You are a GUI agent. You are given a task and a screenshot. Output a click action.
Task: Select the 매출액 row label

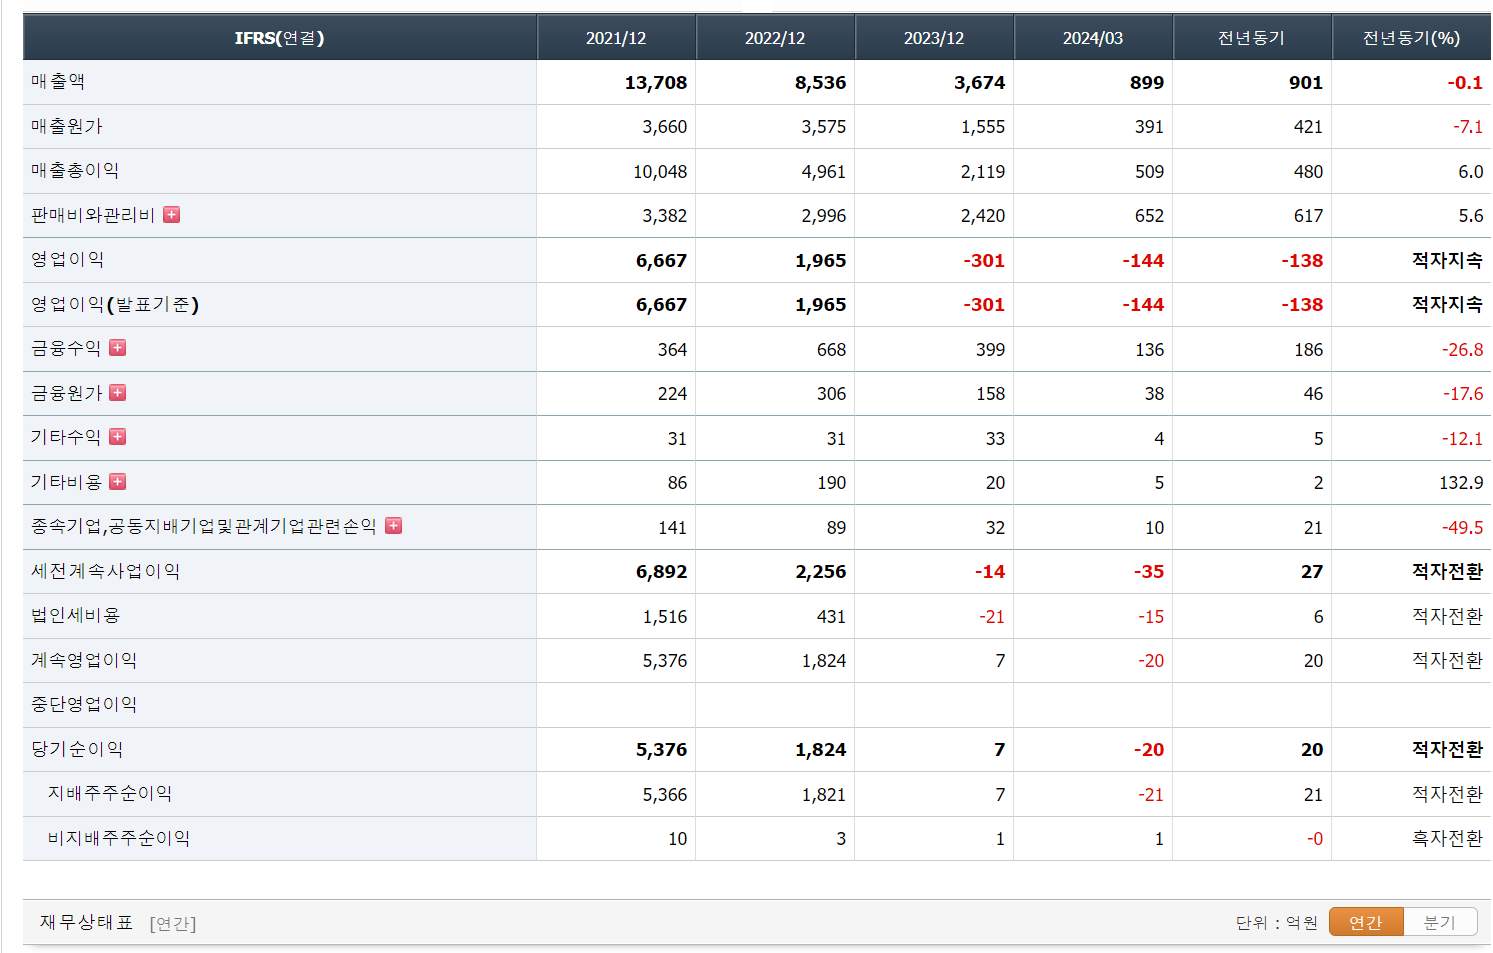click(x=58, y=82)
